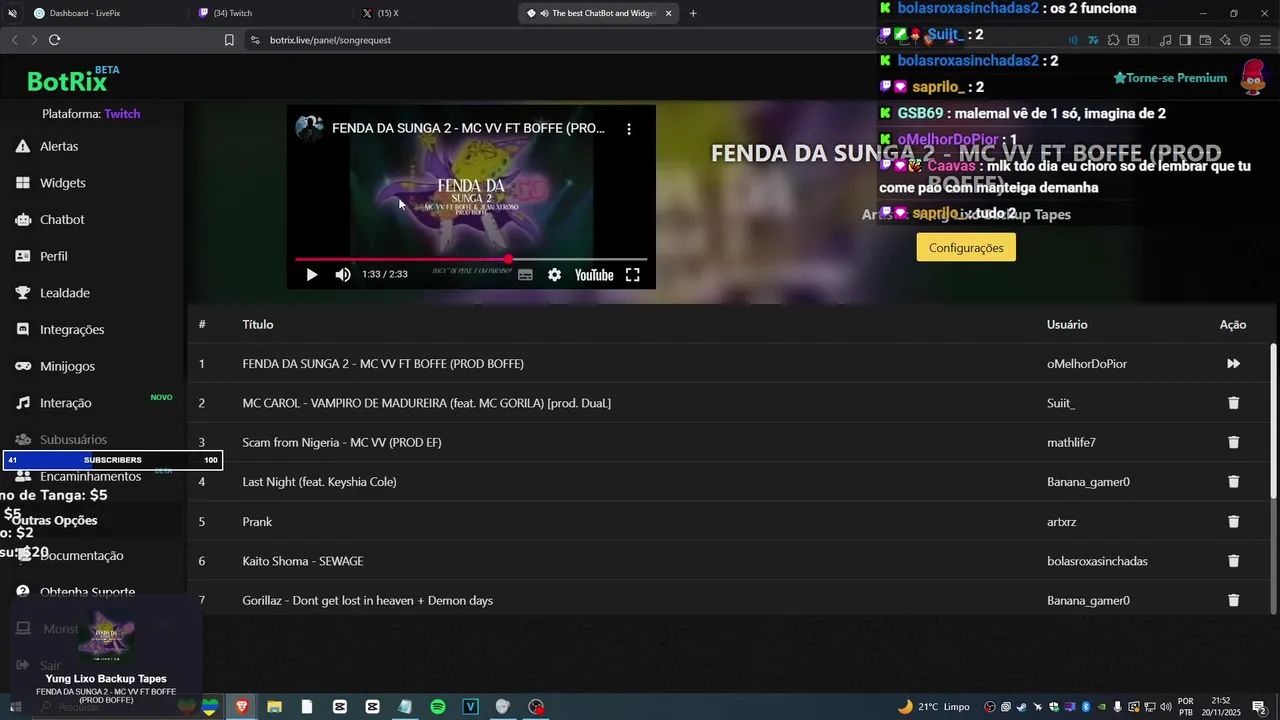Toggle Brave sidebar panel icon
The image size is (1280, 720).
(x=1185, y=40)
